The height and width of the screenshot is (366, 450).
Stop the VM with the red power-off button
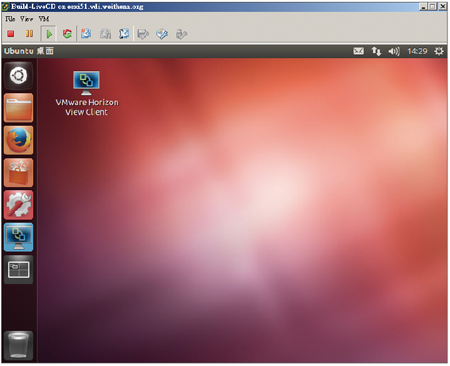click(x=11, y=34)
